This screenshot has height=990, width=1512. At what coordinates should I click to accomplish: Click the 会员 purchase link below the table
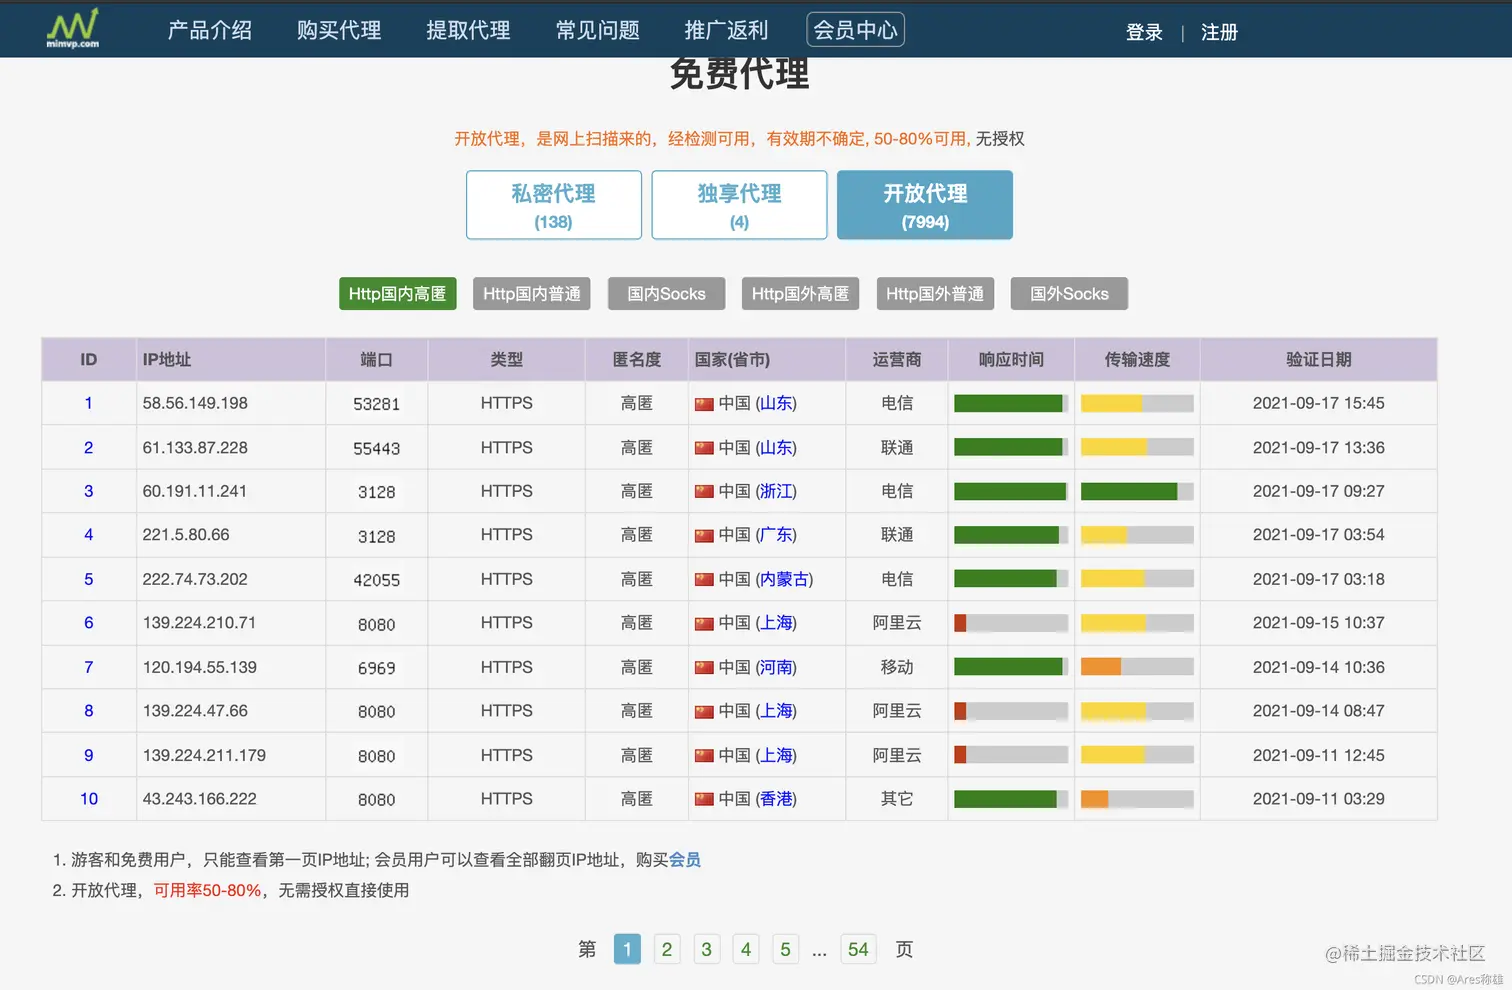(687, 860)
